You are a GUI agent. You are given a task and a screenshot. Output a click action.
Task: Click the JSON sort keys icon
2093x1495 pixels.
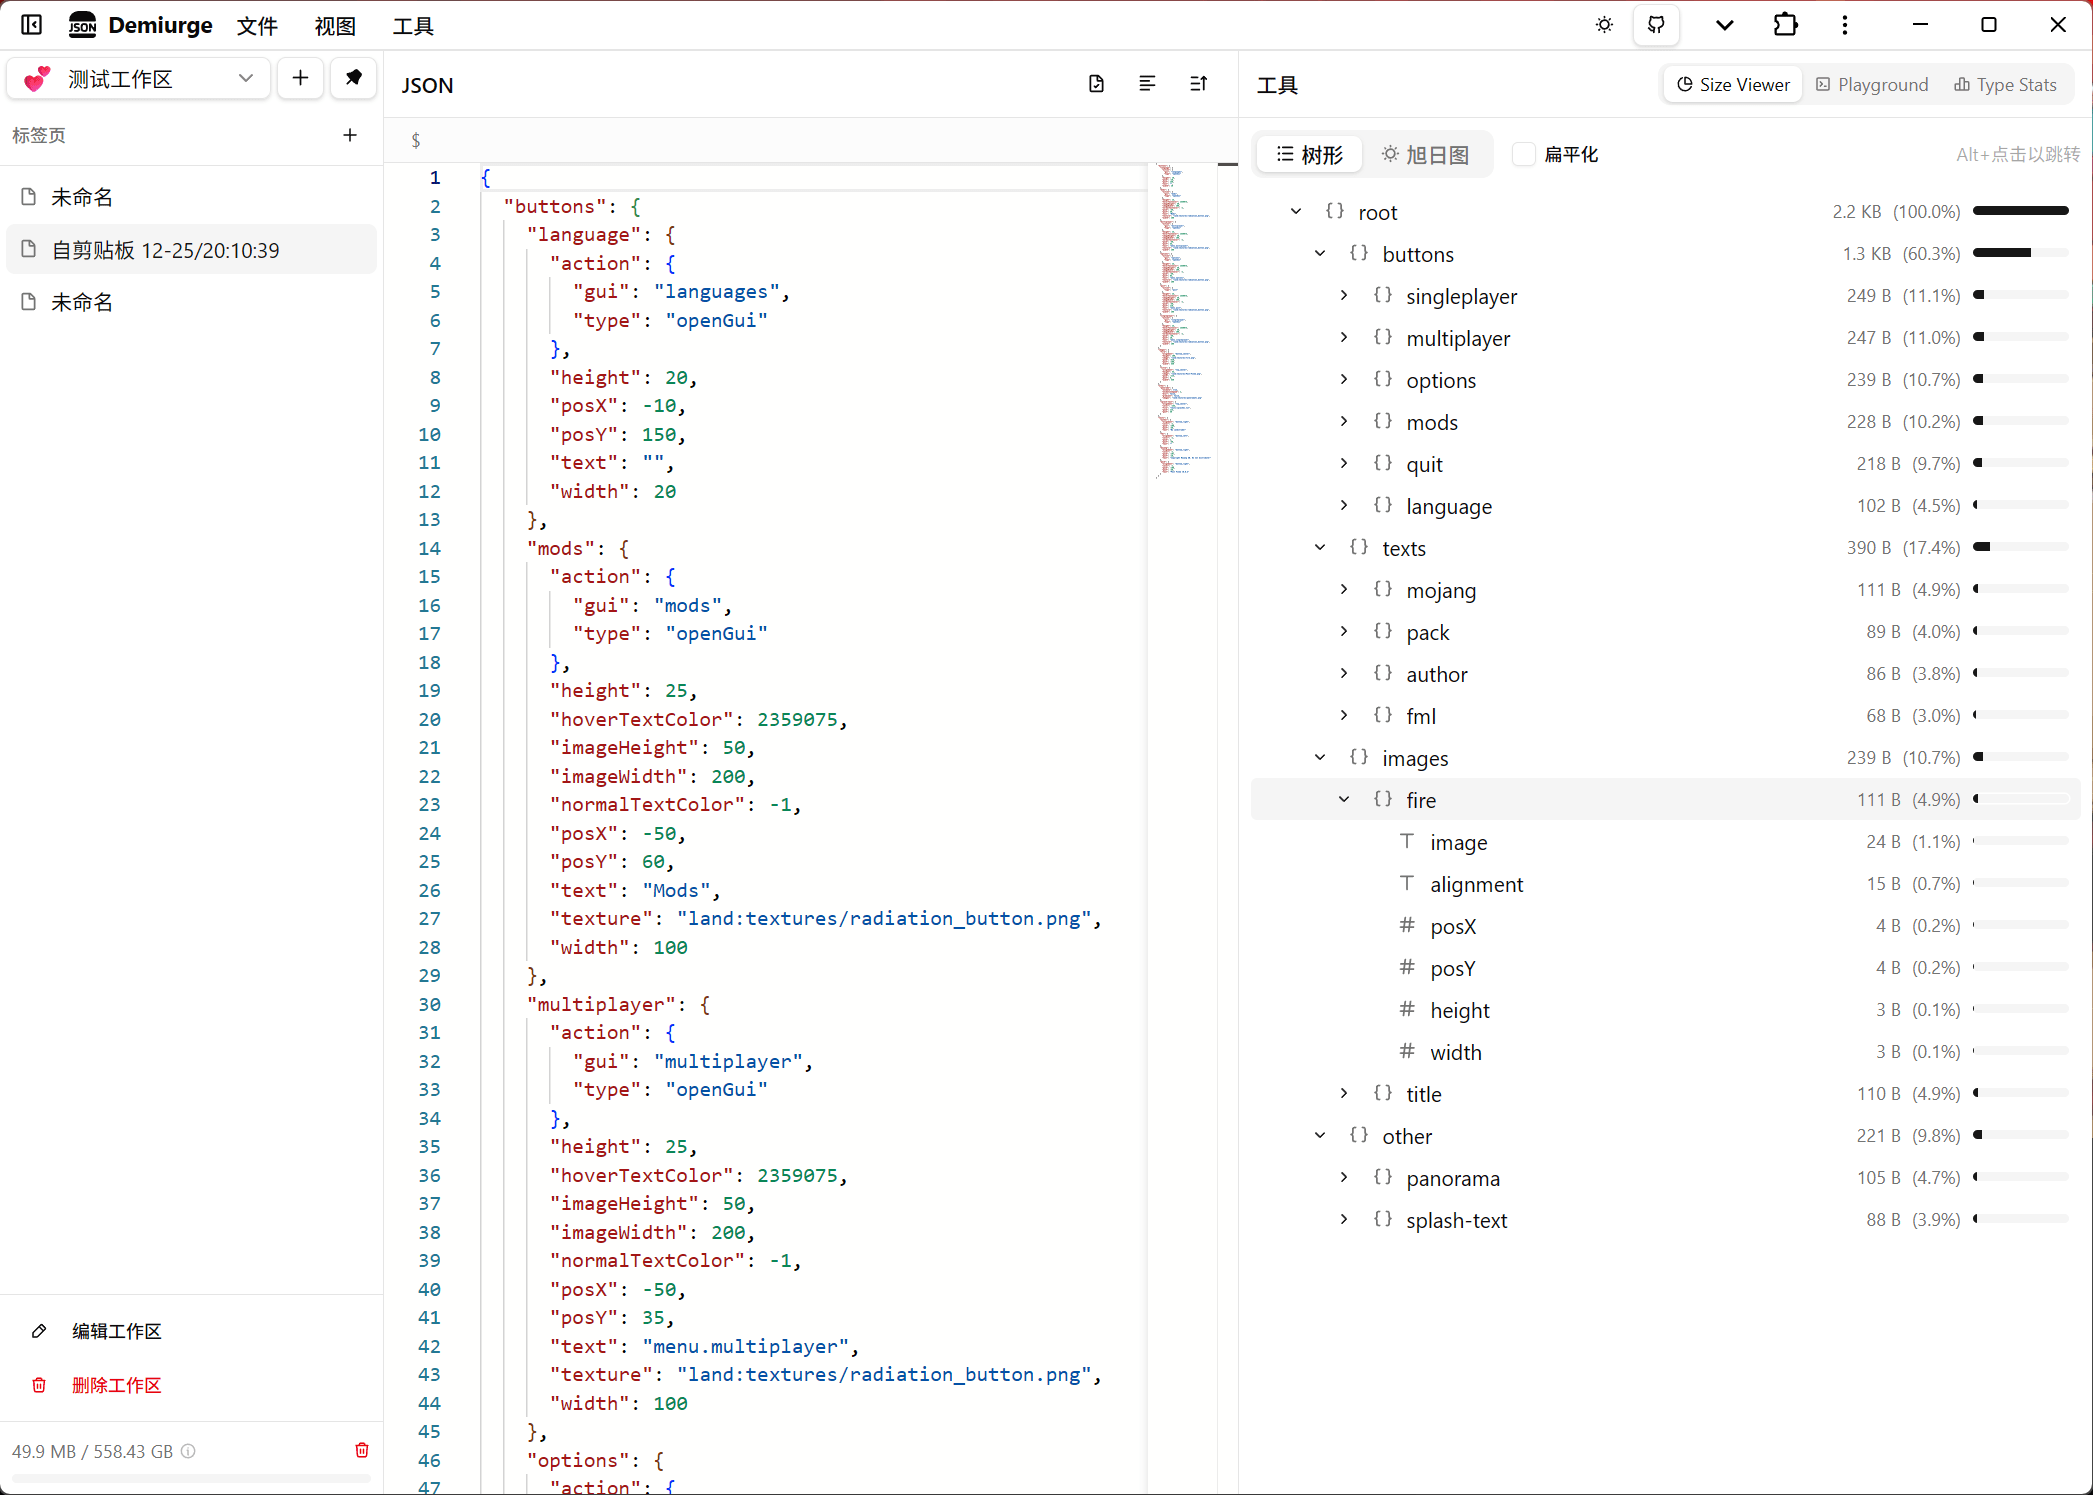[x=1198, y=84]
